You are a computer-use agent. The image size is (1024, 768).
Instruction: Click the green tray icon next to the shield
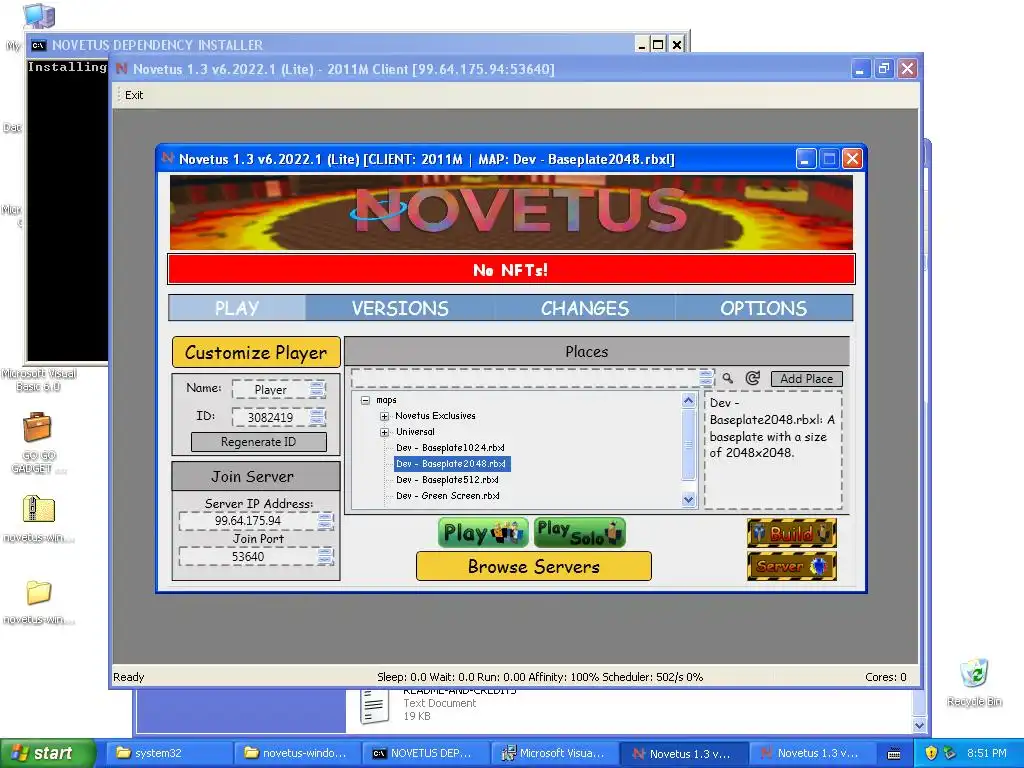950,753
